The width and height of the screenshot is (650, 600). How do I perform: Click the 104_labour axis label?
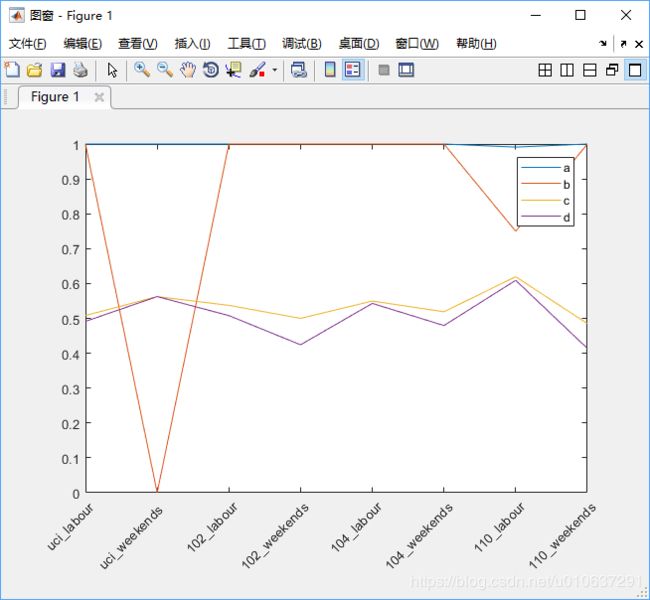(356, 527)
